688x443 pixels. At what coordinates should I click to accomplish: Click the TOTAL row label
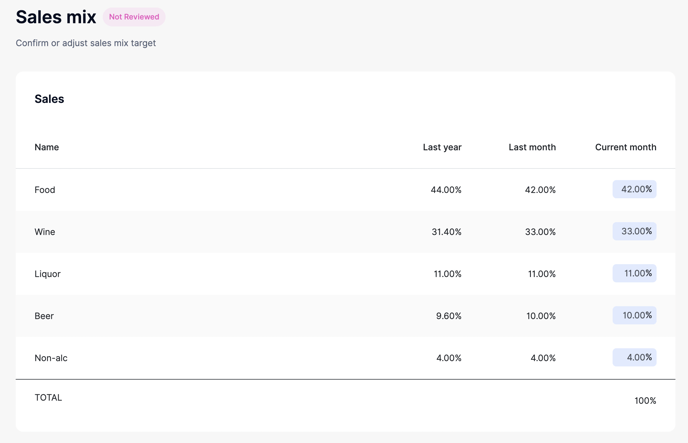(x=48, y=398)
